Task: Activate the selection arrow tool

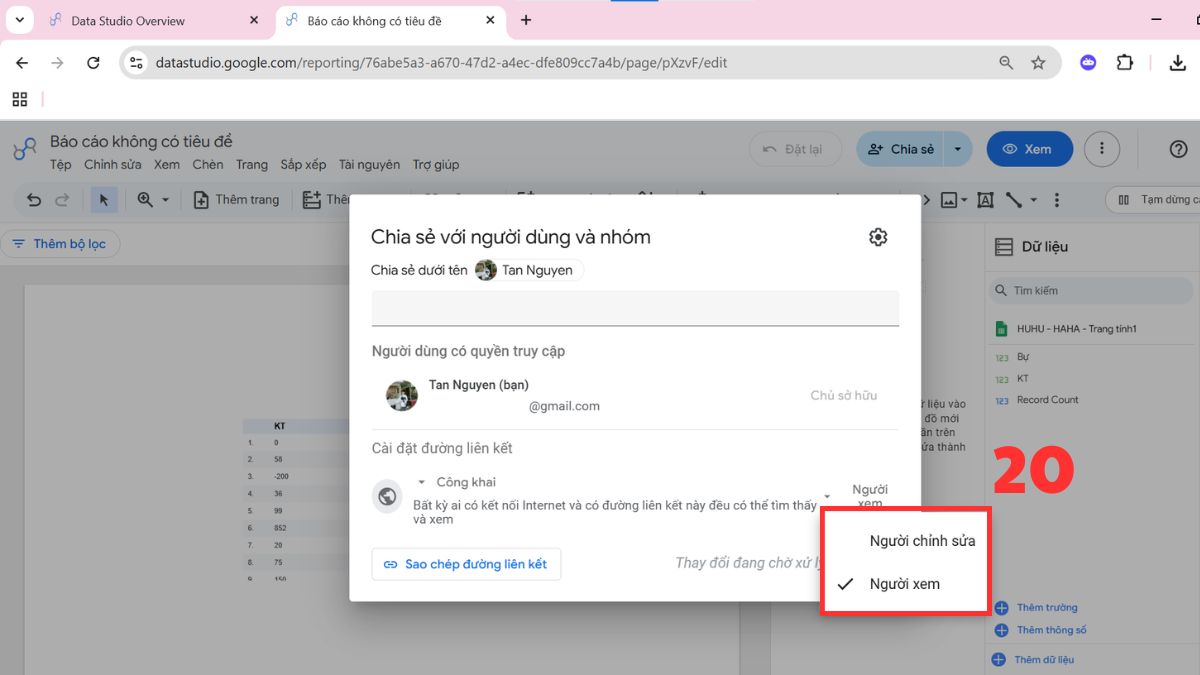Action: click(x=103, y=200)
